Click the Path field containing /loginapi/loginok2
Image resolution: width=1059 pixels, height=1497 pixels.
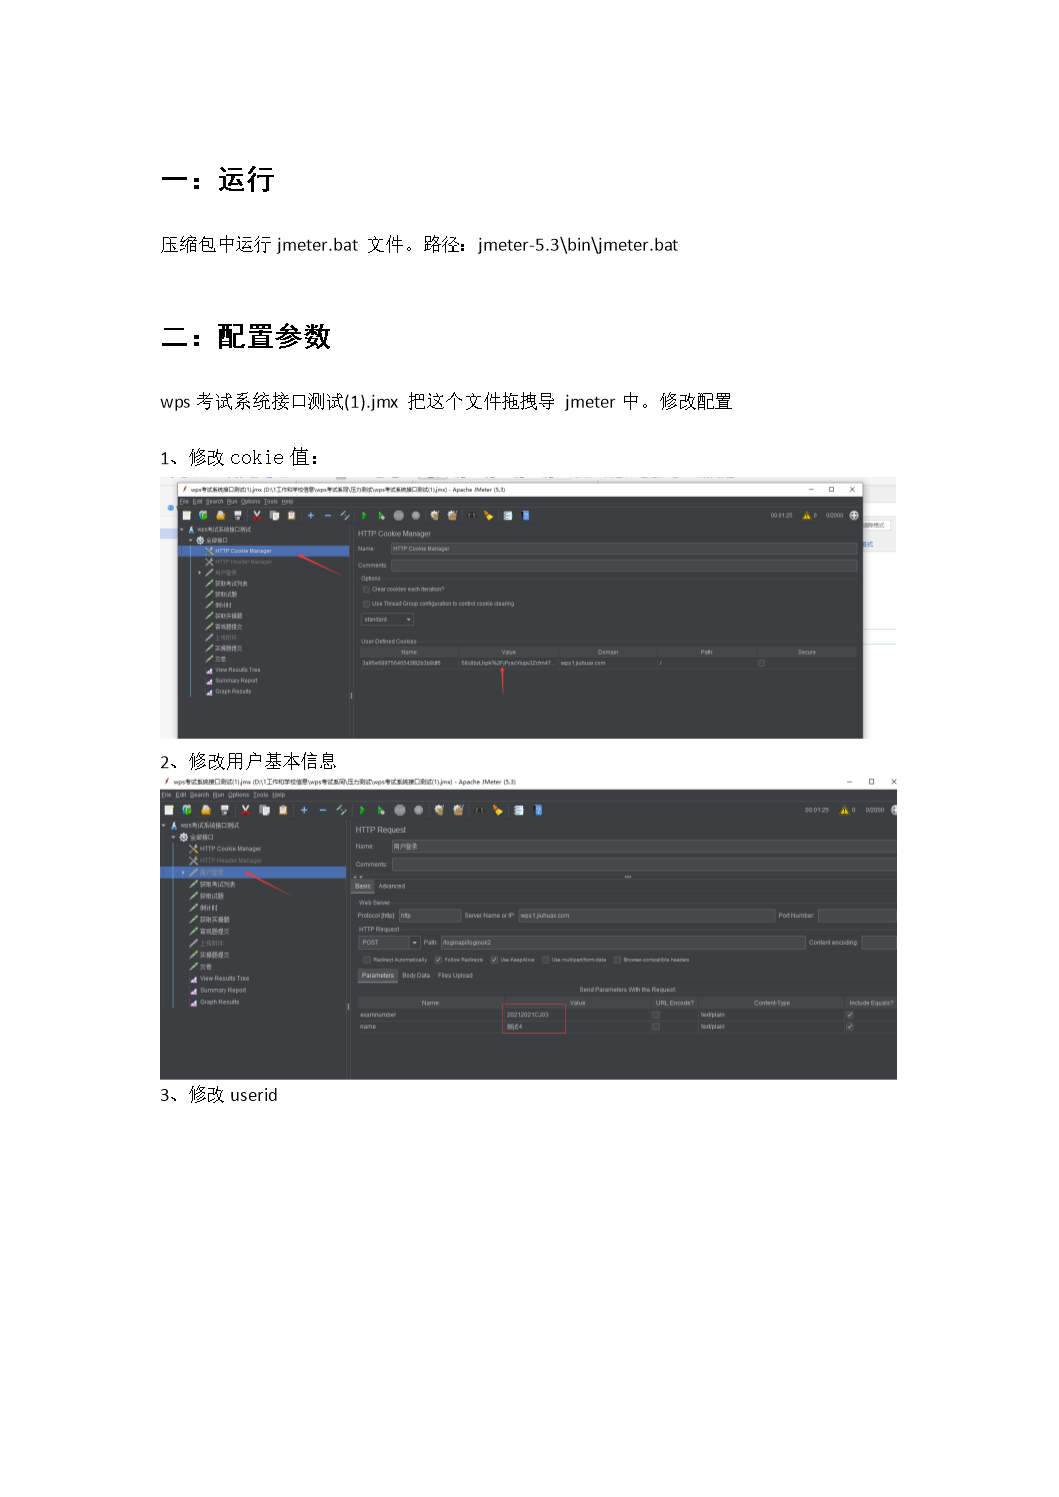coord(622,943)
